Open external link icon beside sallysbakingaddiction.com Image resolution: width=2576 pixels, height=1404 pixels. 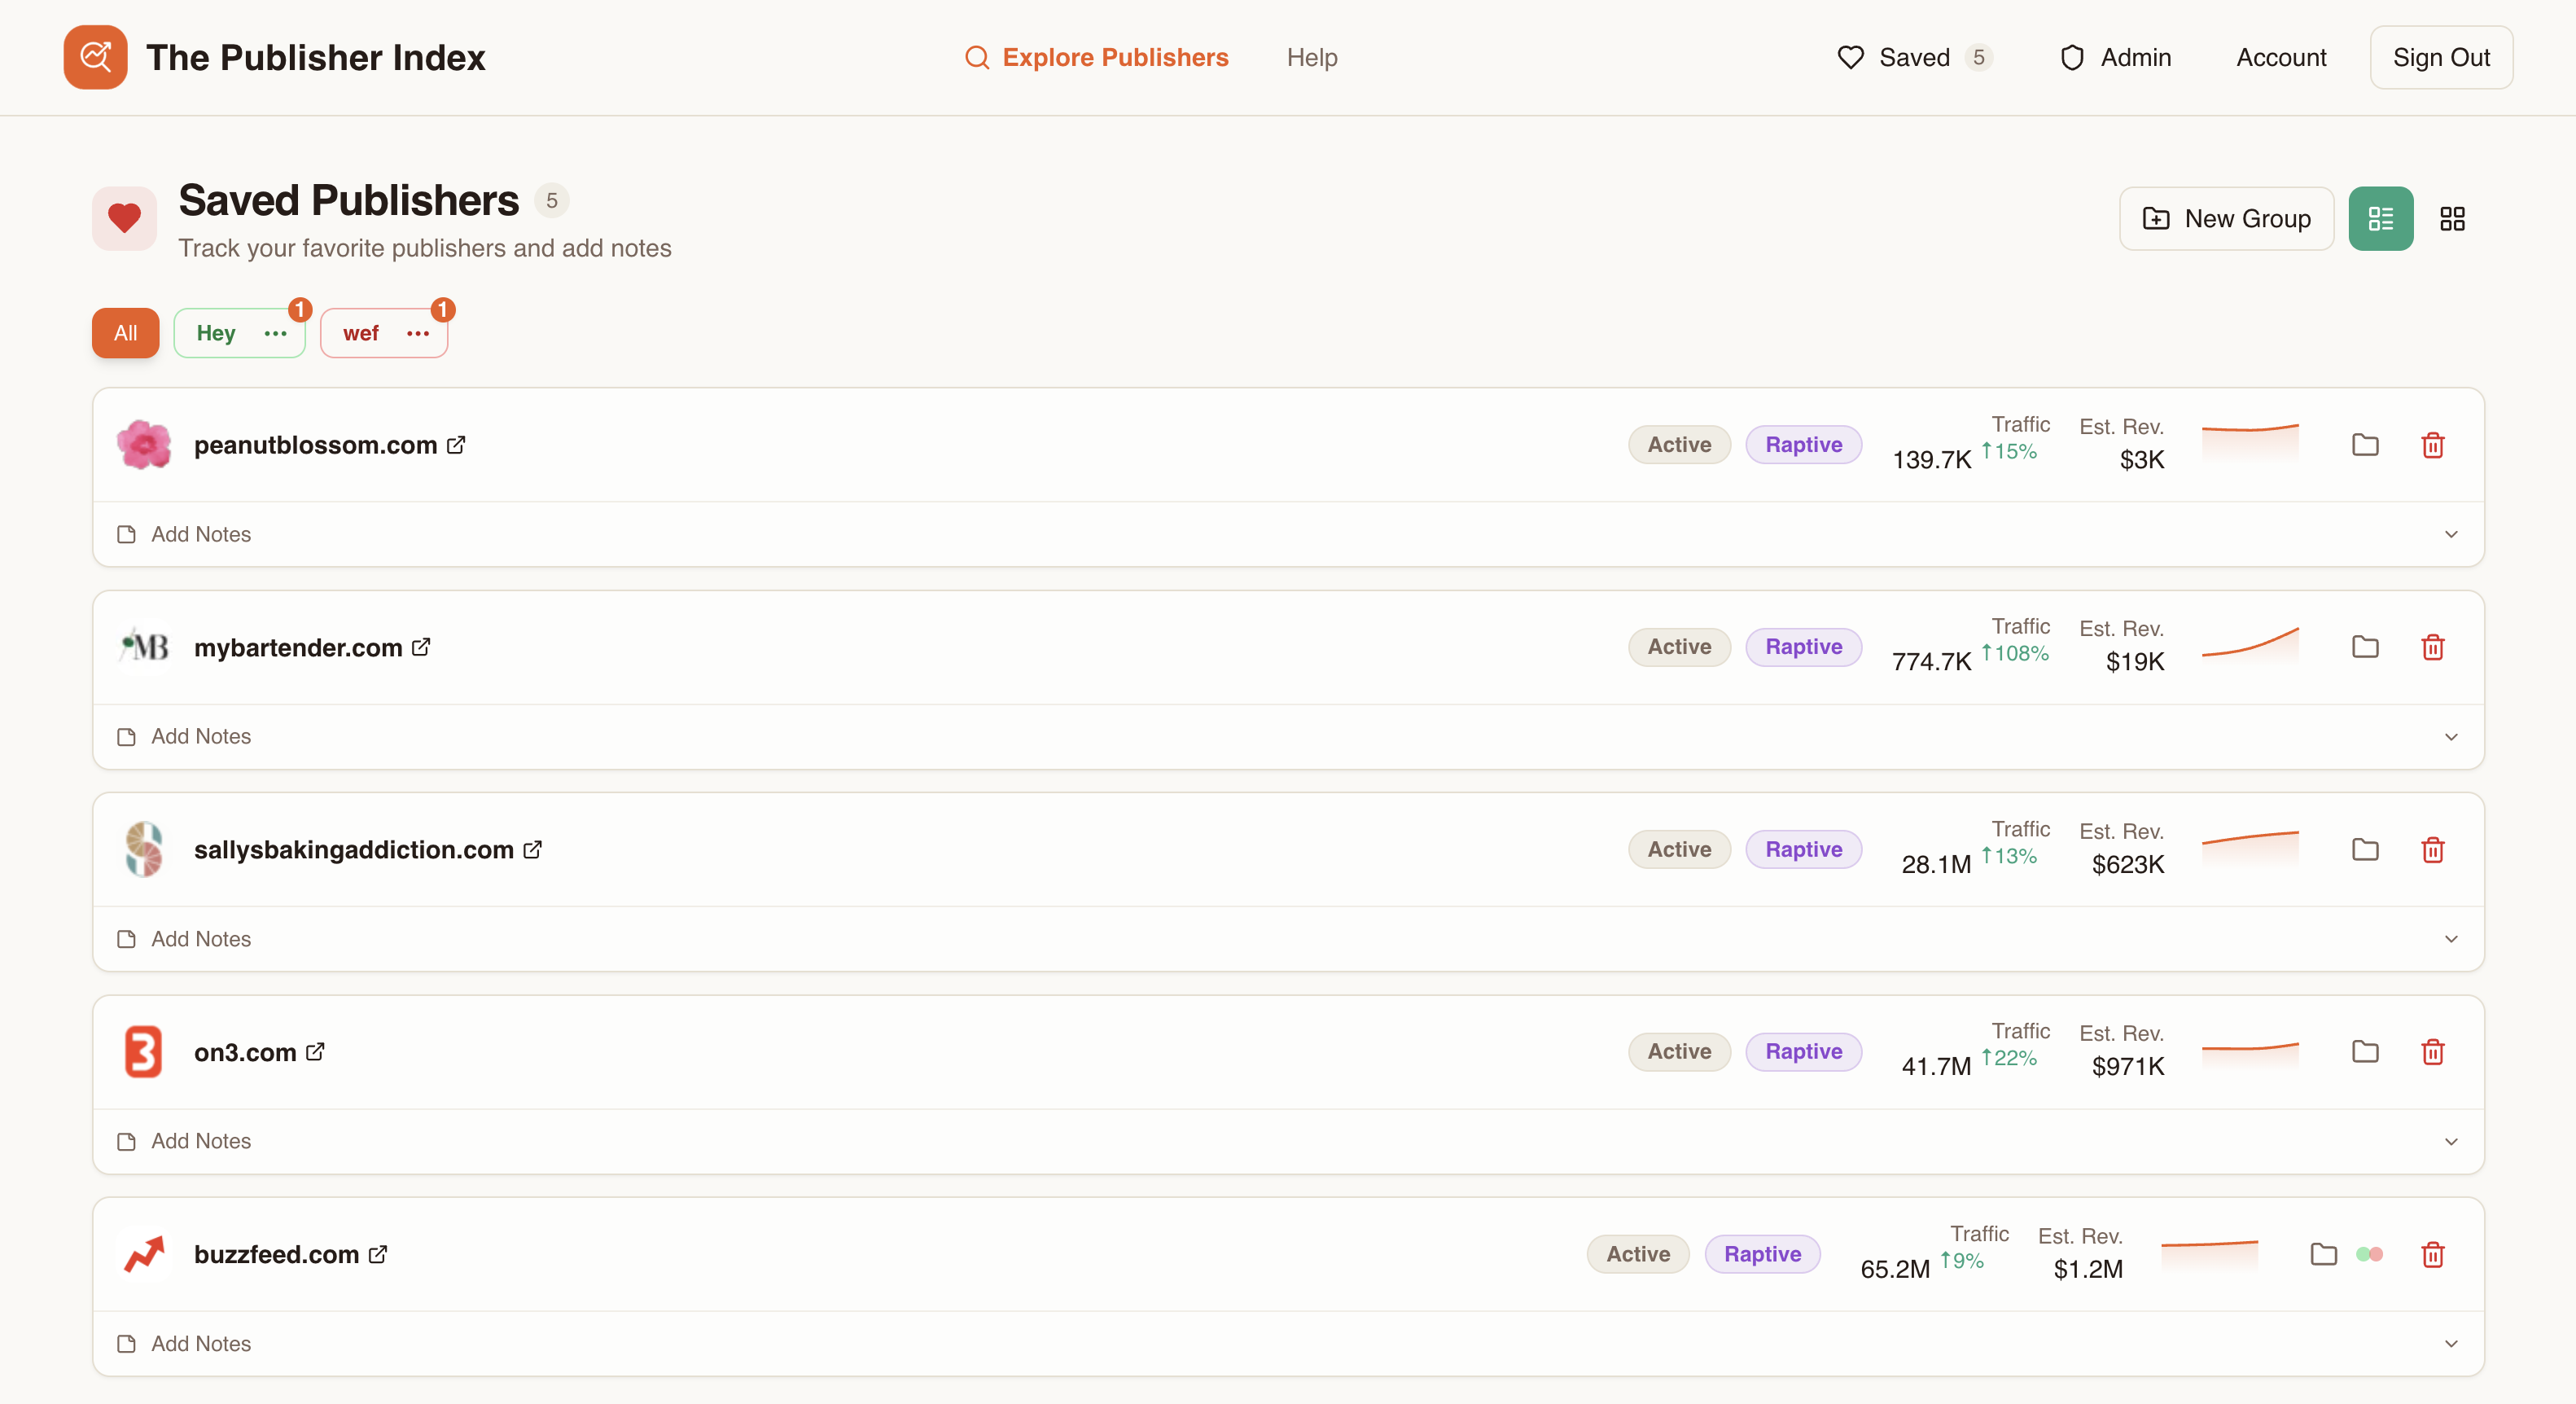[532, 849]
